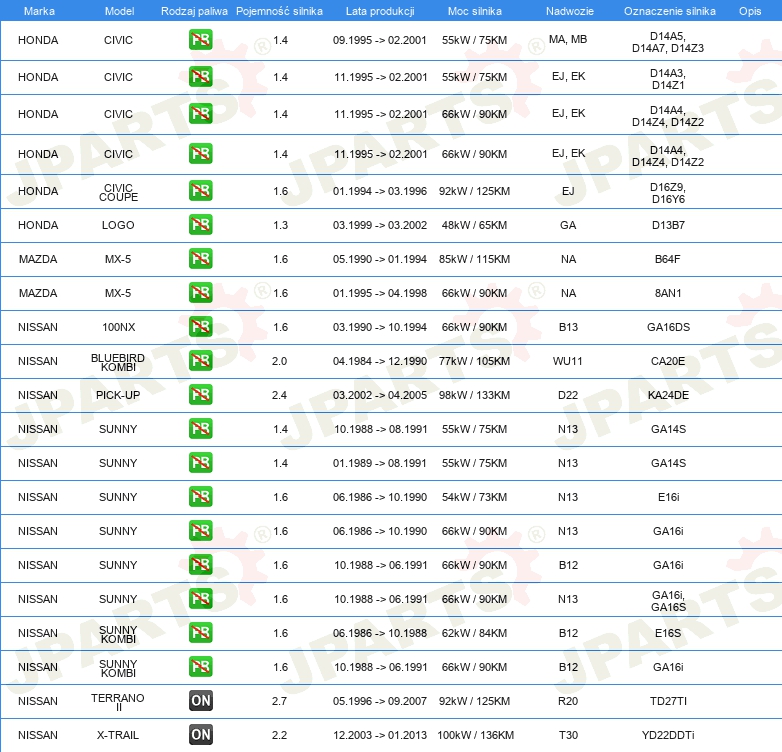Click petrol icon for Sunny Kombi E16S row

200,633
